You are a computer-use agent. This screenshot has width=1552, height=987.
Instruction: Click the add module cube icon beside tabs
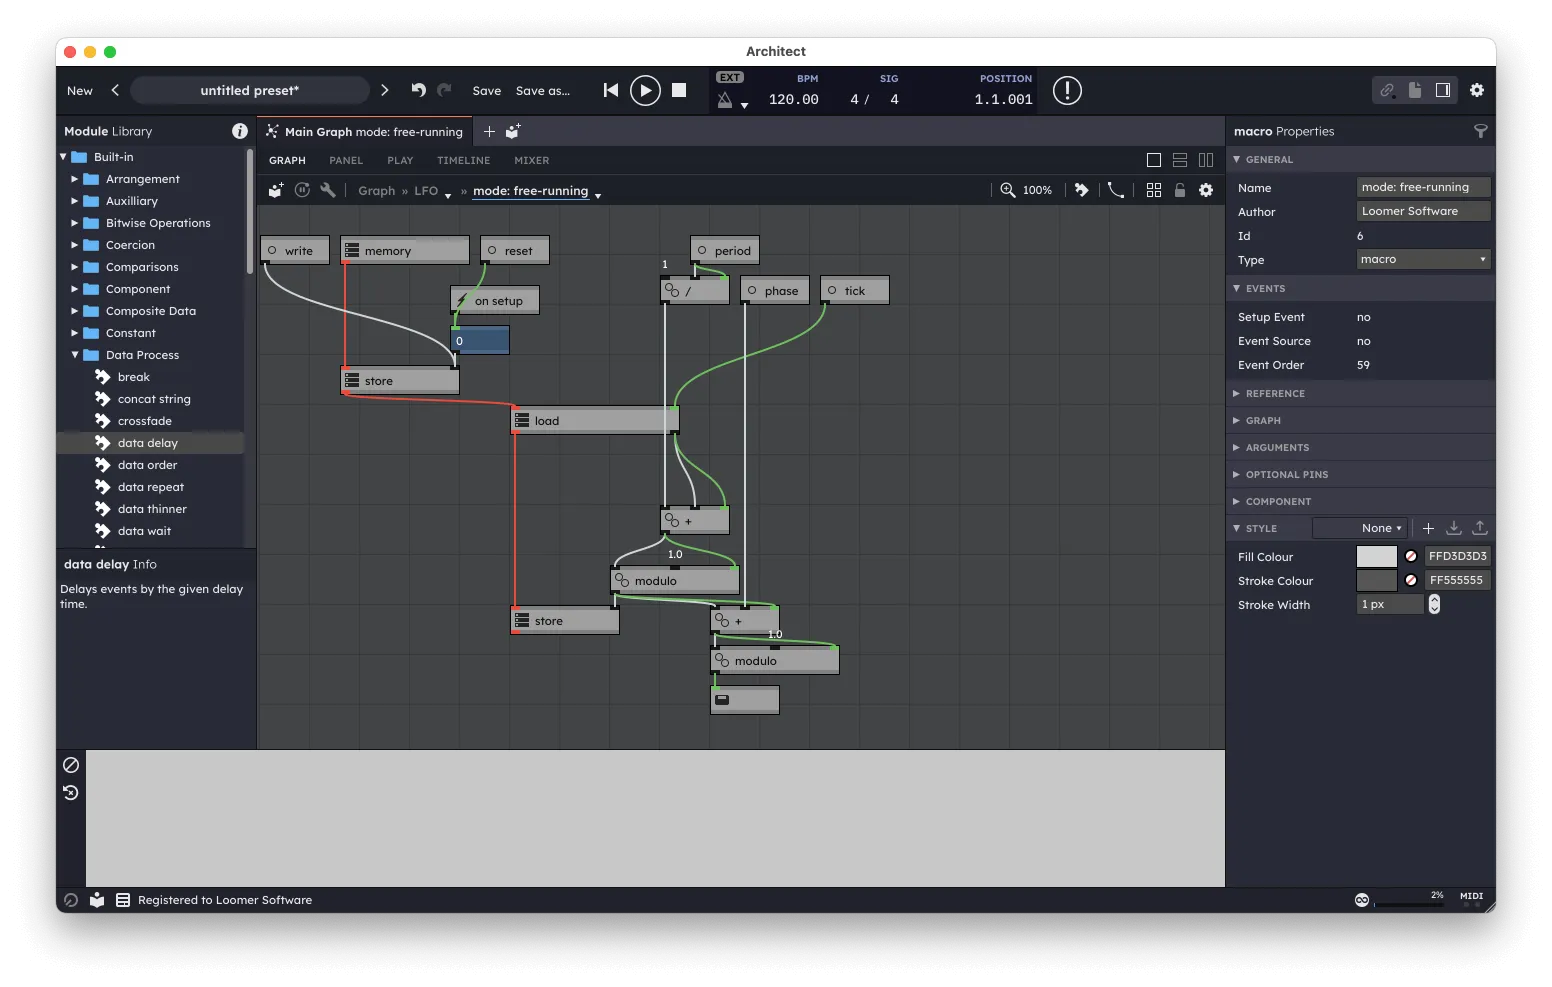tap(513, 131)
